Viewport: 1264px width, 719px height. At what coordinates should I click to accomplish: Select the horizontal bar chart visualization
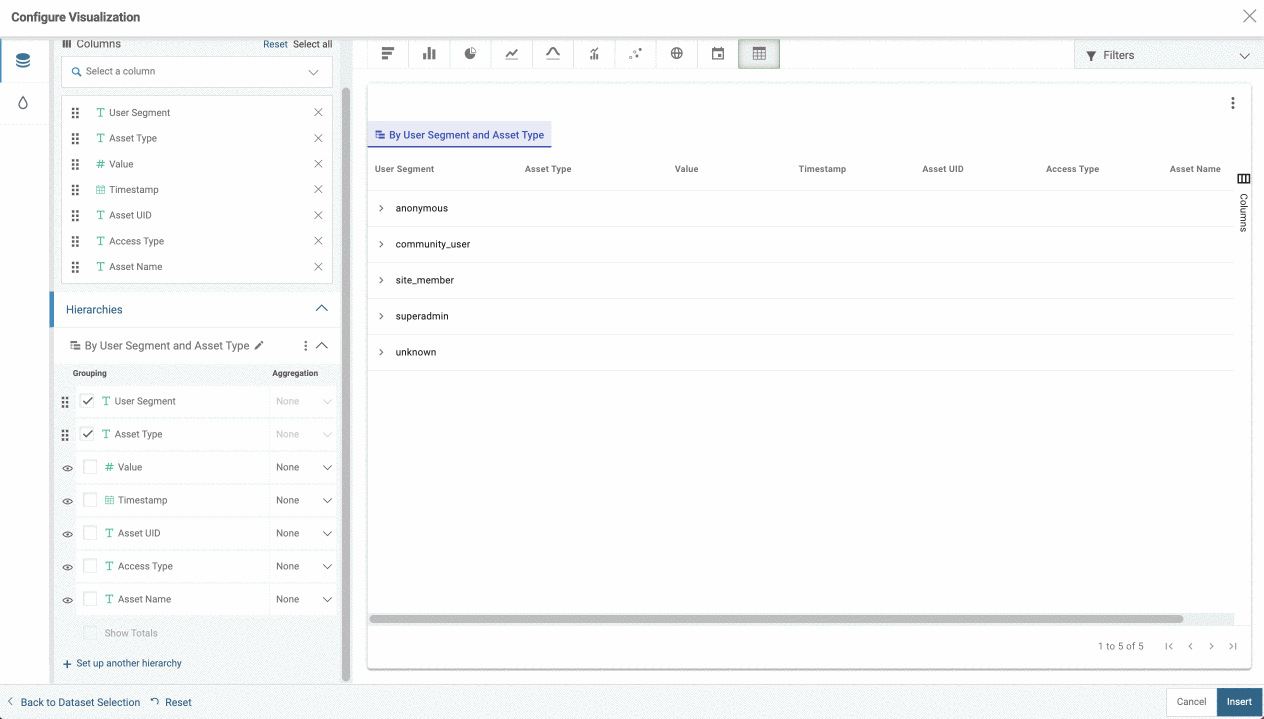[x=387, y=53]
